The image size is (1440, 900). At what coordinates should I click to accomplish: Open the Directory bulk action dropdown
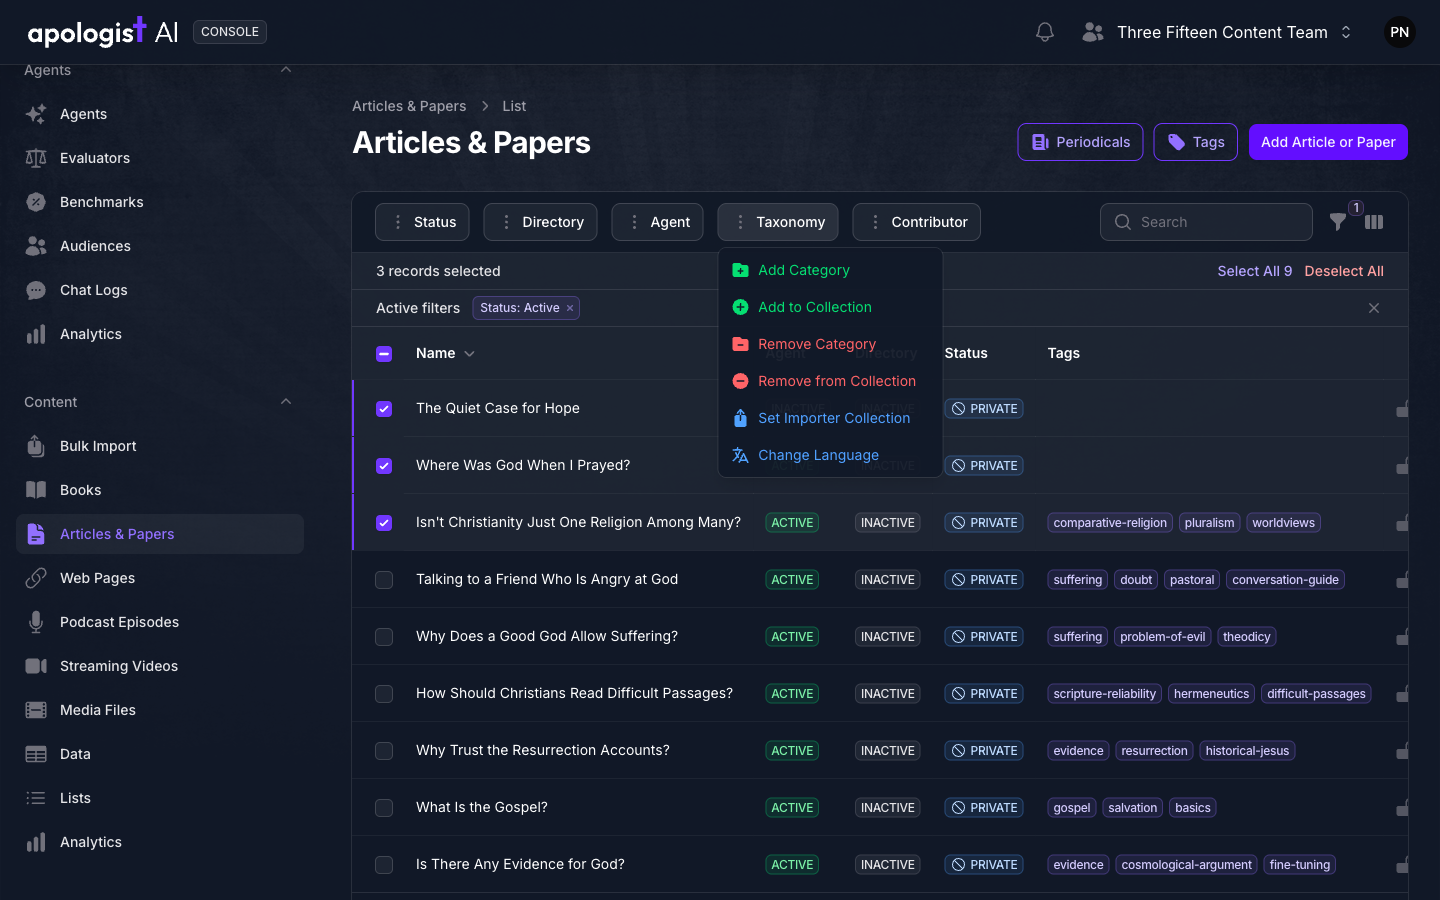coord(540,222)
